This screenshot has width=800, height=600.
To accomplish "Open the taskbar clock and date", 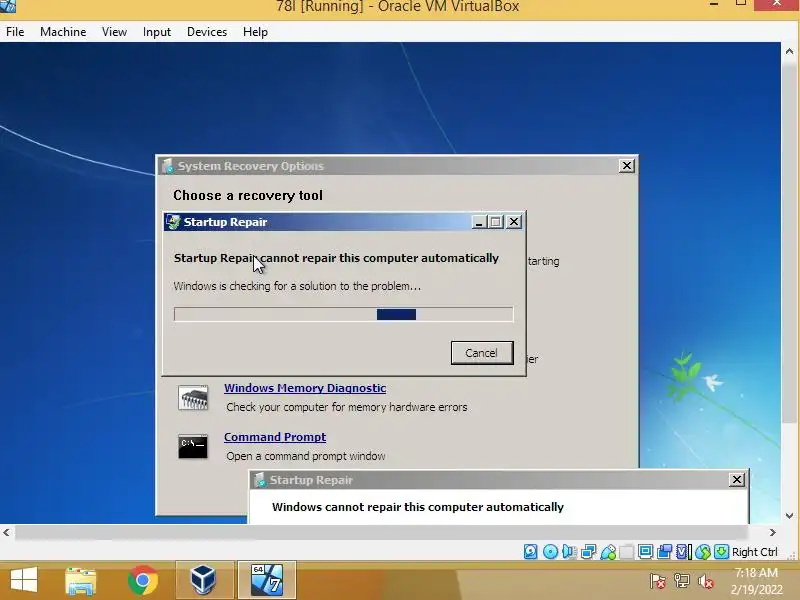I will click(756, 581).
